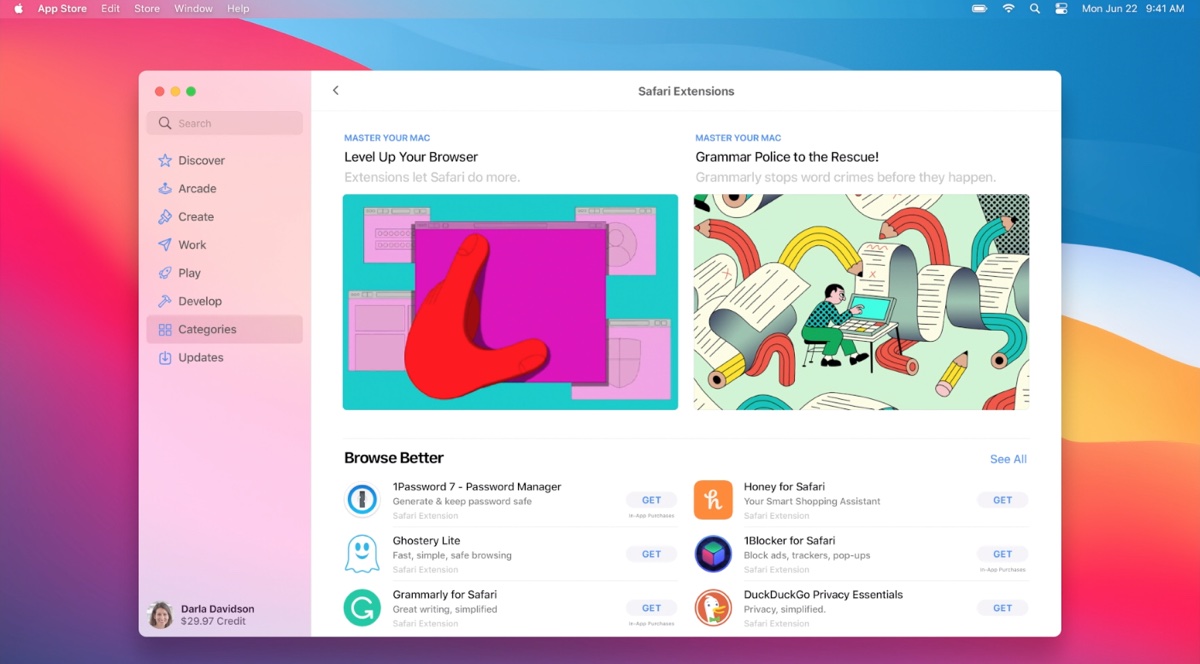Click the Ghostery Lite title text
This screenshot has width=1200, height=664.
426,541
